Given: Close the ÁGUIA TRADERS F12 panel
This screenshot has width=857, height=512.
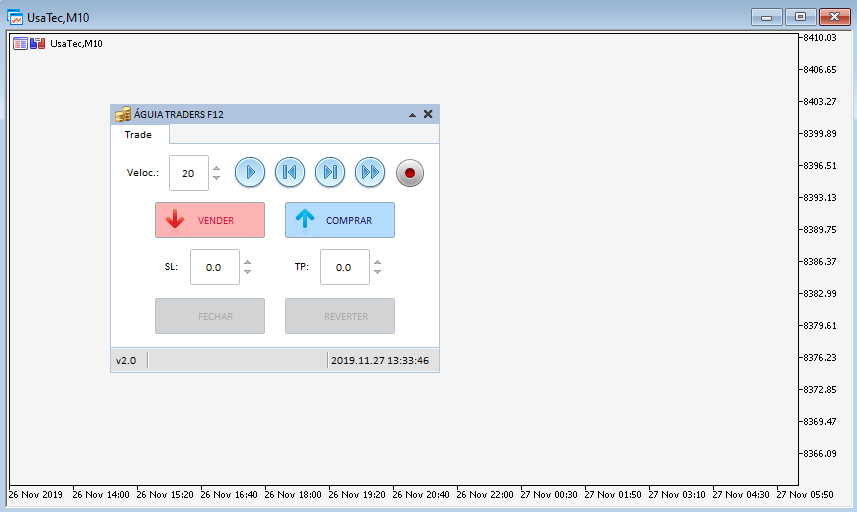Looking at the screenshot, I should (x=428, y=114).
